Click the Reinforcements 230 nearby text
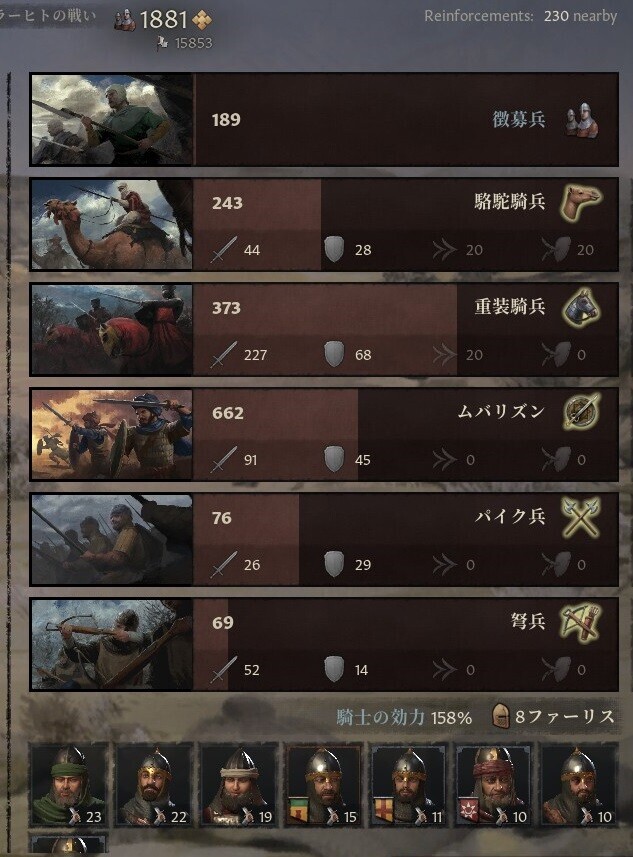633x857 pixels. 520,16
